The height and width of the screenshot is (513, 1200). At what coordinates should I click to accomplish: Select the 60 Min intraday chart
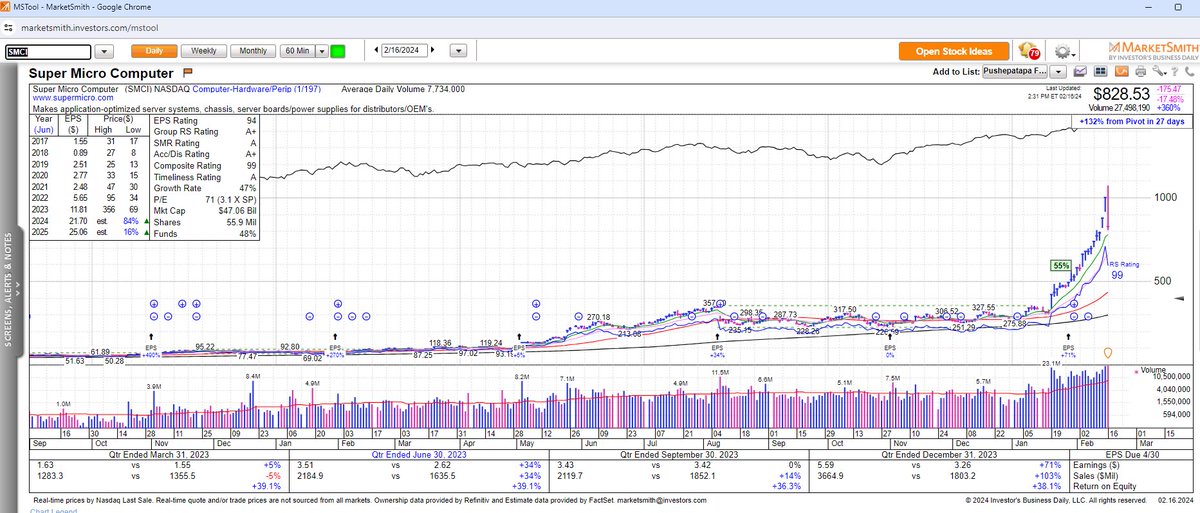pyautogui.click(x=296, y=50)
